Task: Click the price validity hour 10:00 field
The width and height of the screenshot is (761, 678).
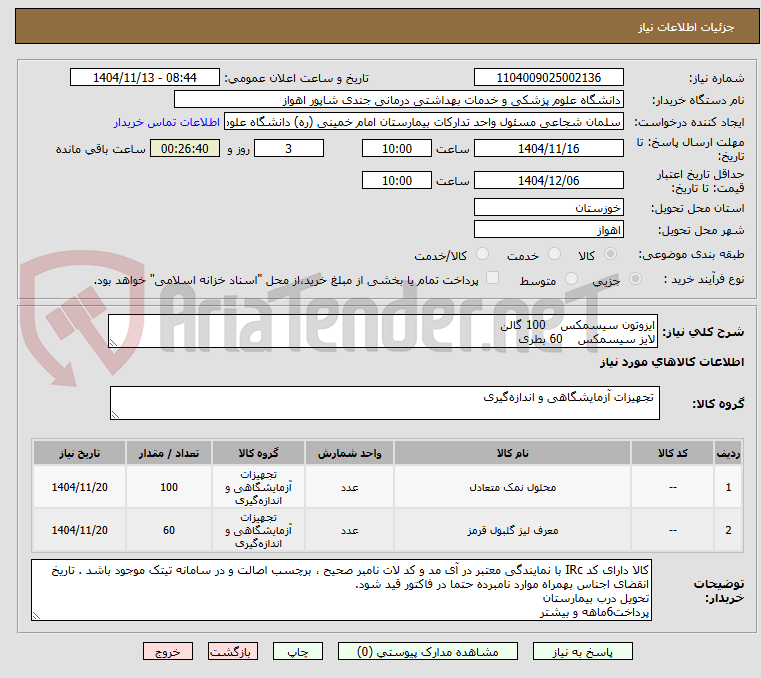Action: pyautogui.click(x=397, y=181)
